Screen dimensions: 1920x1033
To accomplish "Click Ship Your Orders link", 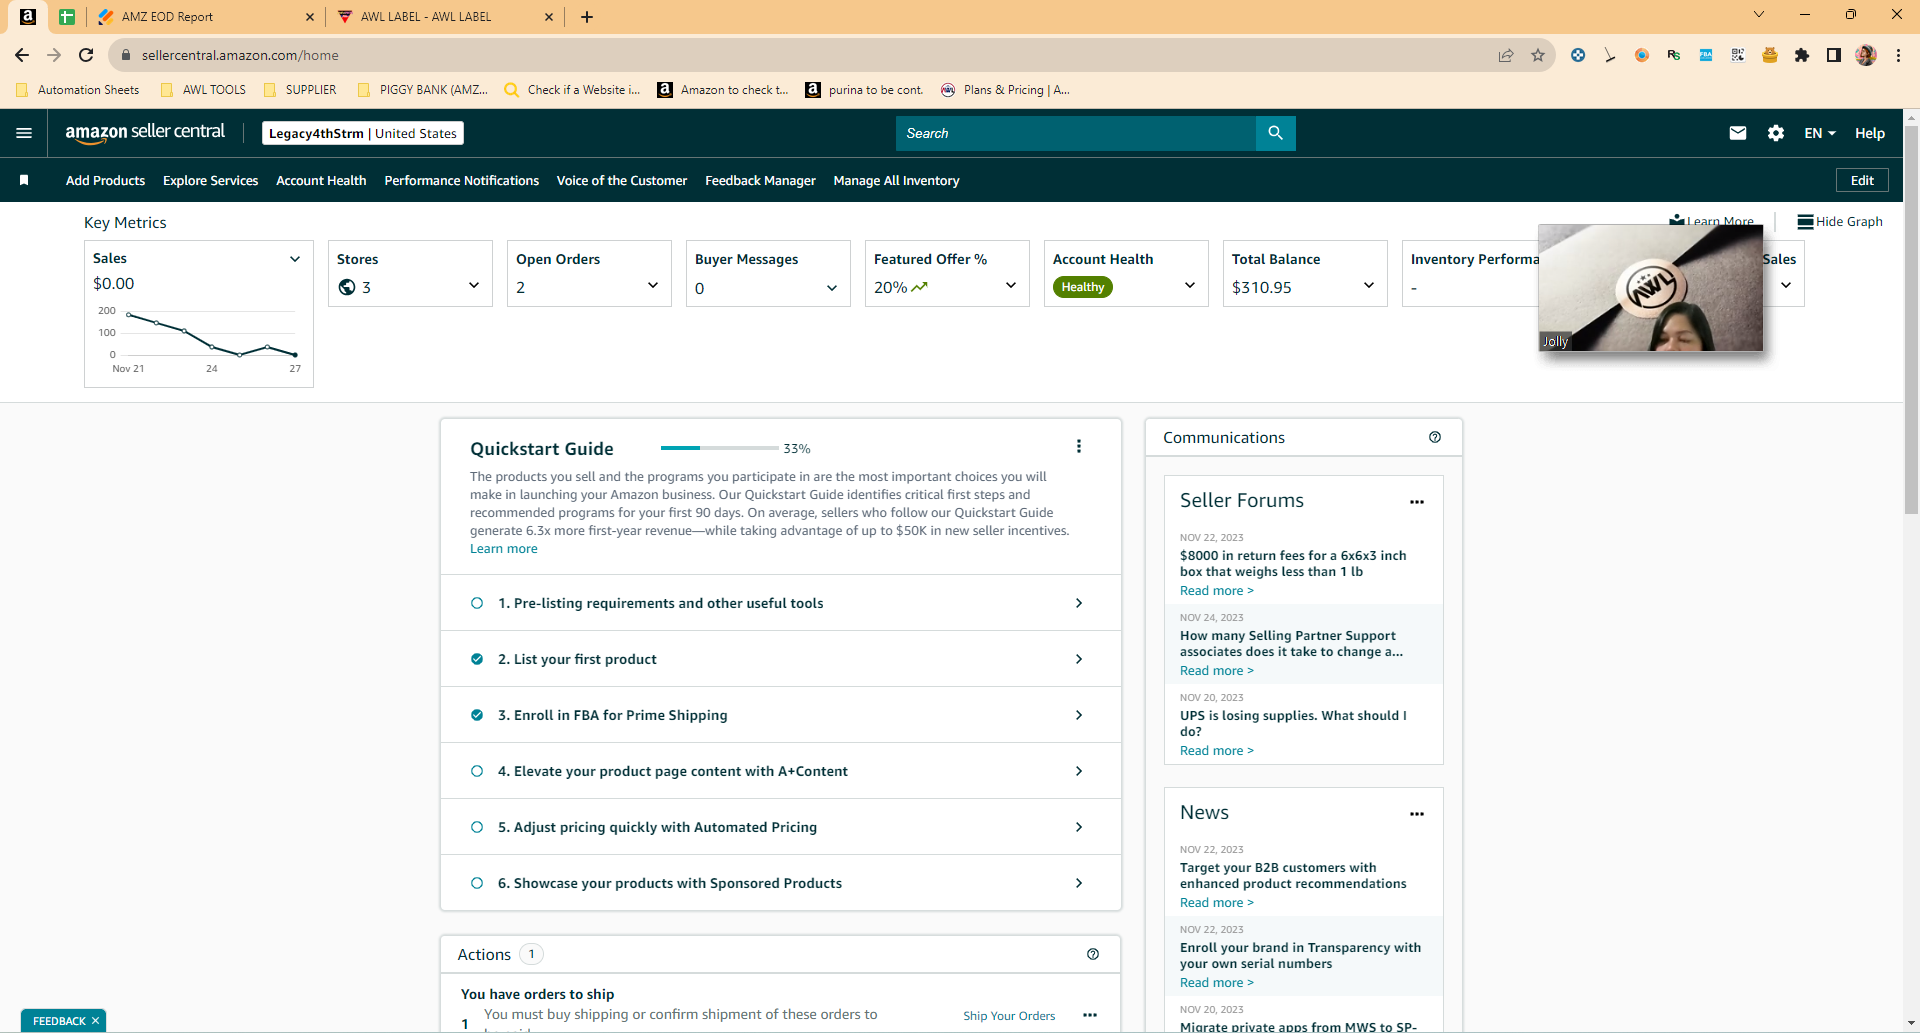I will tap(1009, 1016).
